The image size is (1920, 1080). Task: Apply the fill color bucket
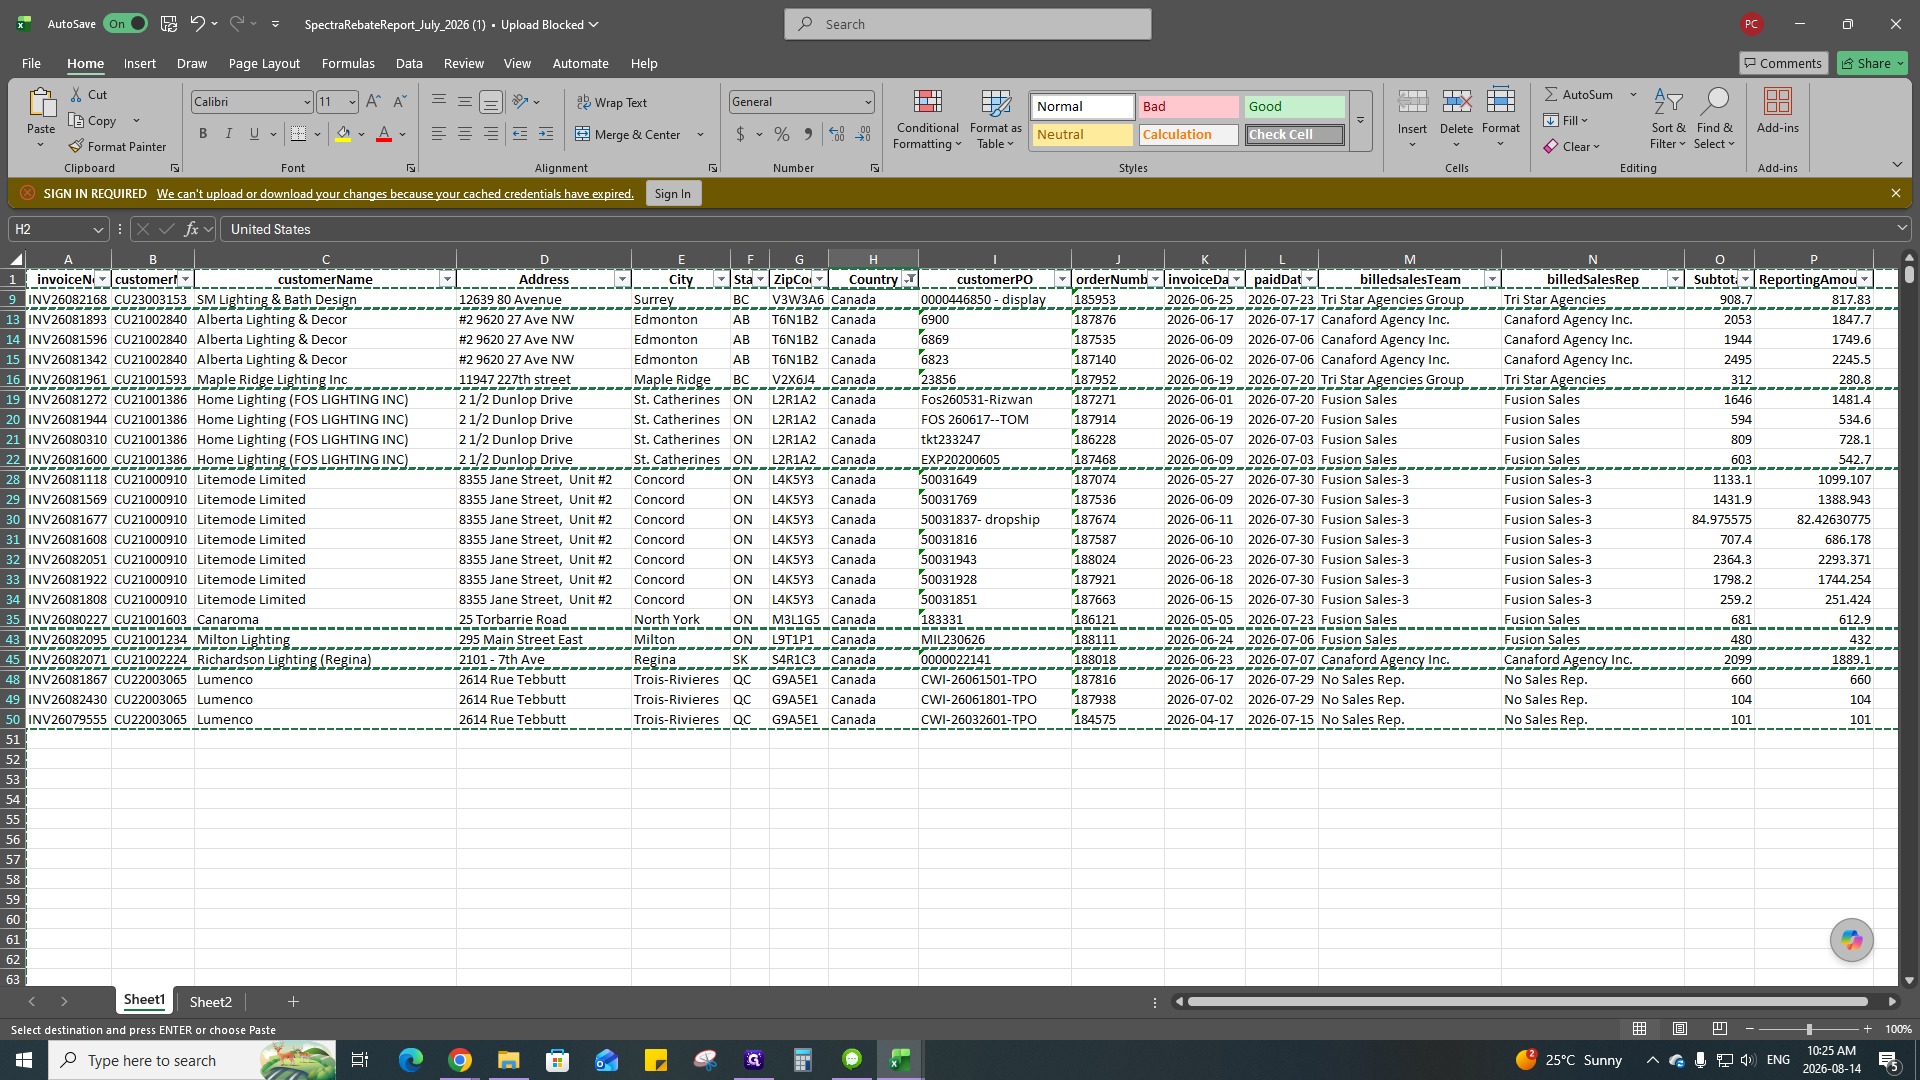click(343, 134)
